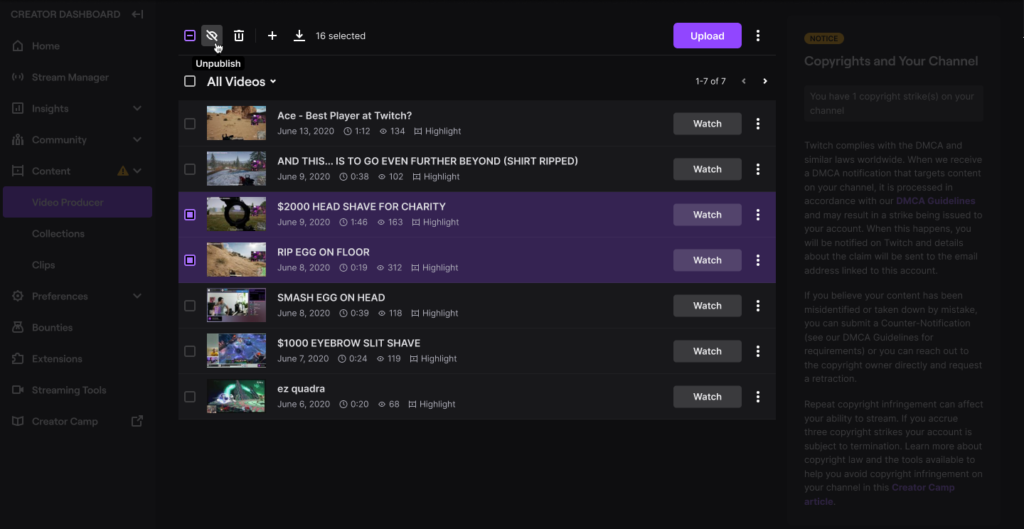Watch the Ace - Best Player video
The width and height of the screenshot is (1024, 529).
point(707,123)
